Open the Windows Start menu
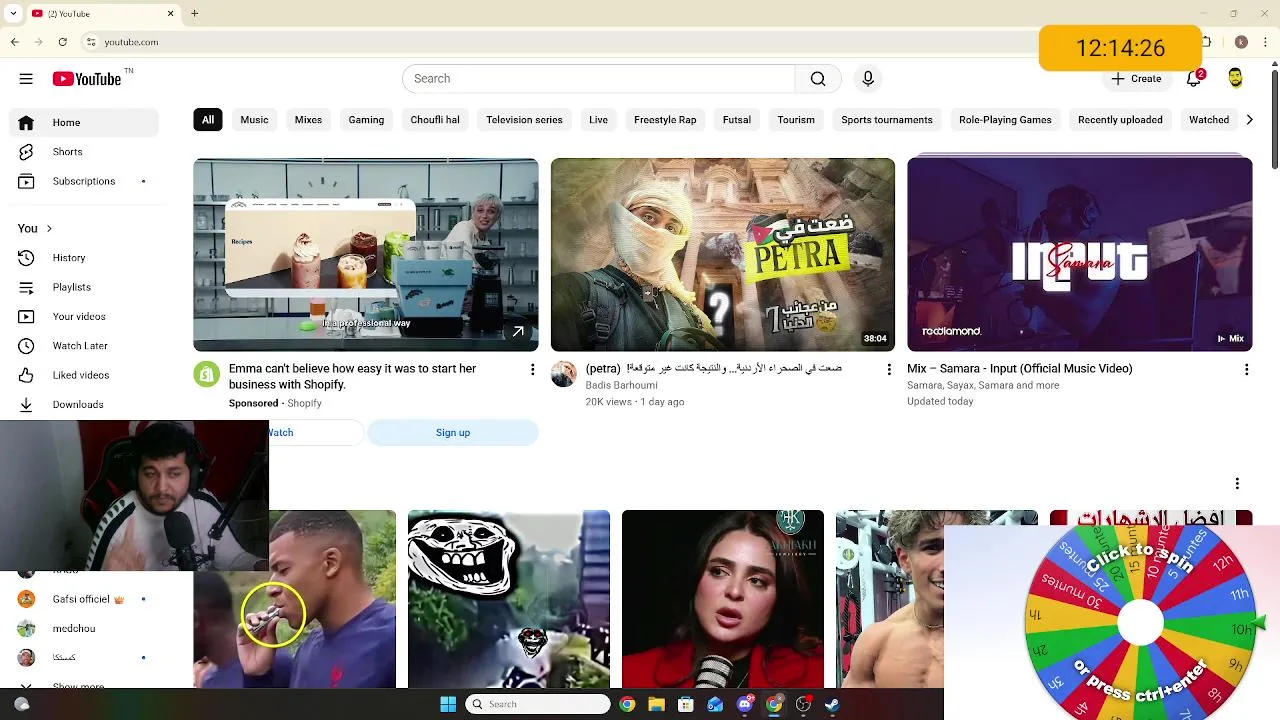 [448, 704]
